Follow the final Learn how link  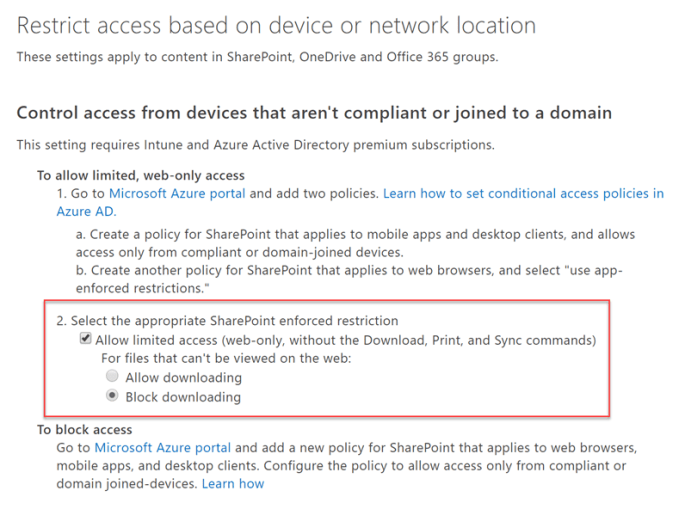tap(233, 484)
